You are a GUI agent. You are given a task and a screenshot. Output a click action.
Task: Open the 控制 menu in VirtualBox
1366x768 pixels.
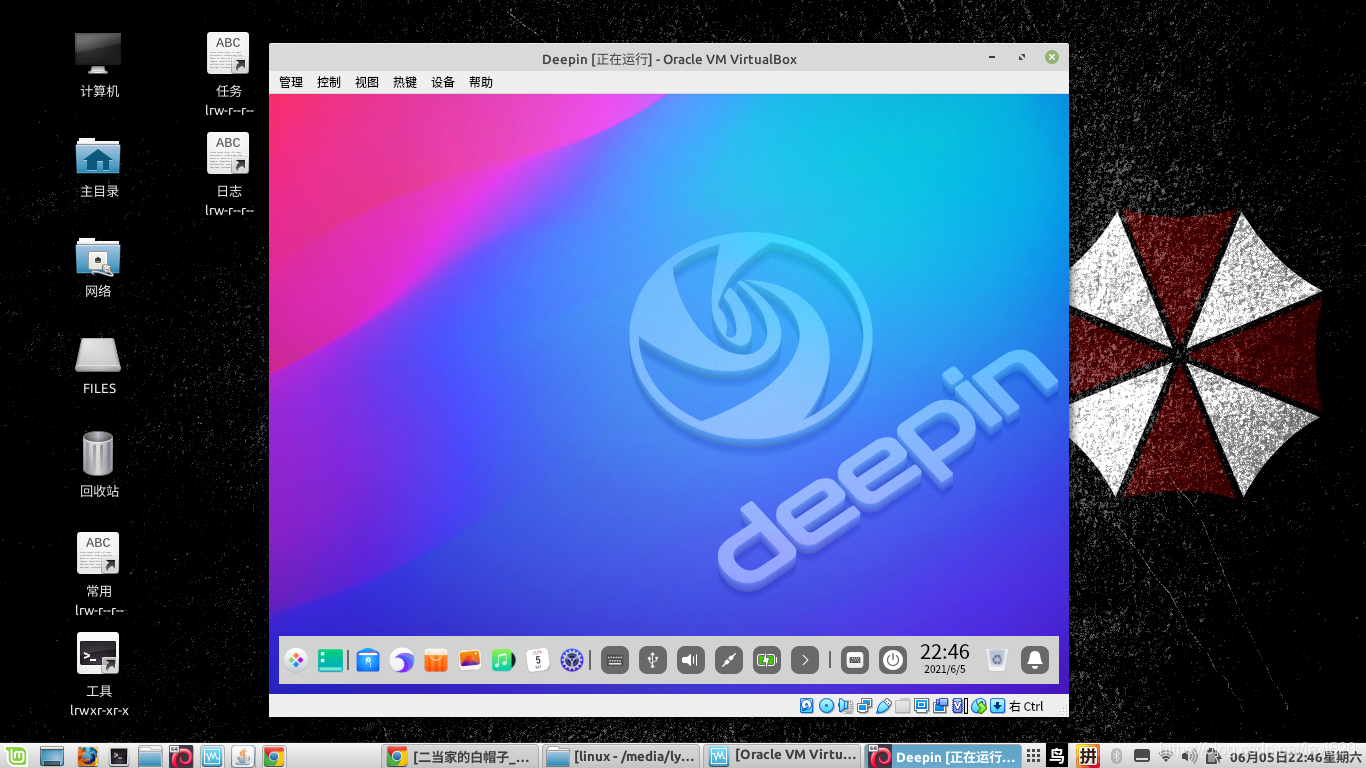coord(329,82)
